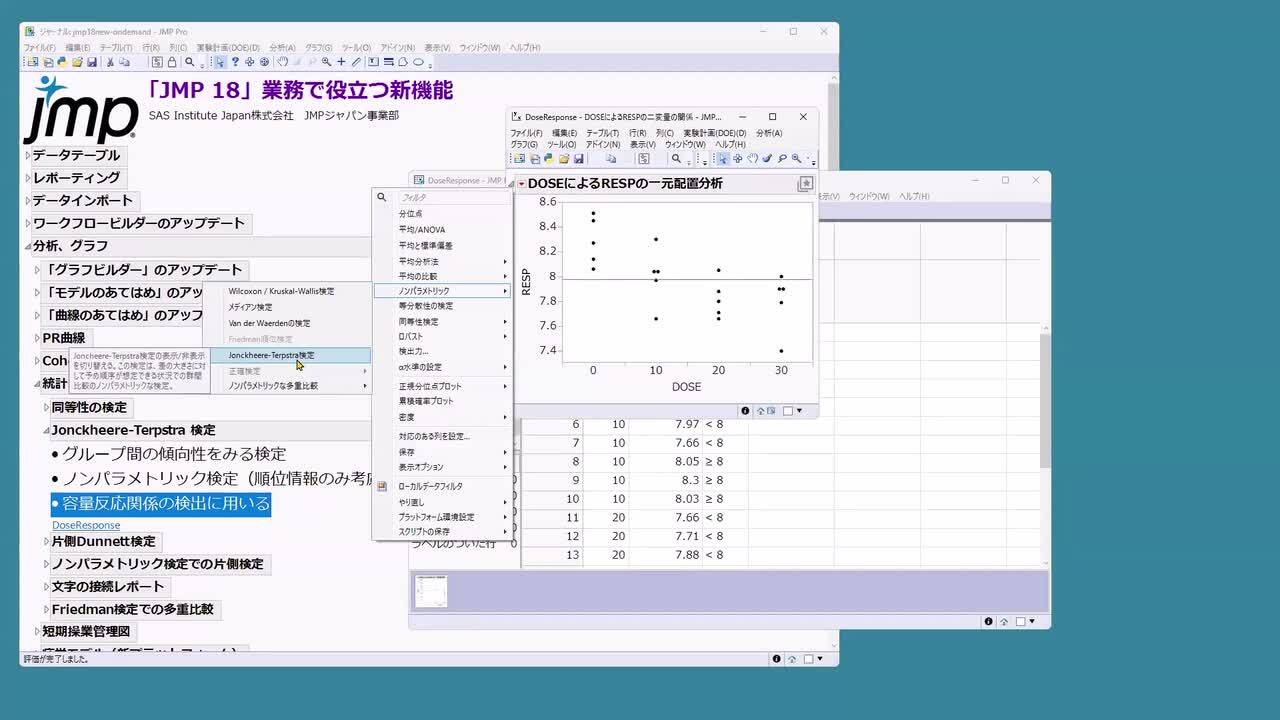Image resolution: width=1280 pixels, height=720 pixels.
Task: Click the star bookmark icon on report header
Action: click(x=806, y=184)
